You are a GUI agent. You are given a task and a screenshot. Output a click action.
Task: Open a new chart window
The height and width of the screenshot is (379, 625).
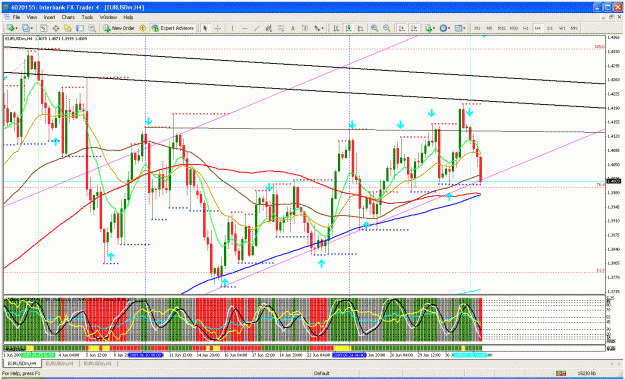[10, 28]
